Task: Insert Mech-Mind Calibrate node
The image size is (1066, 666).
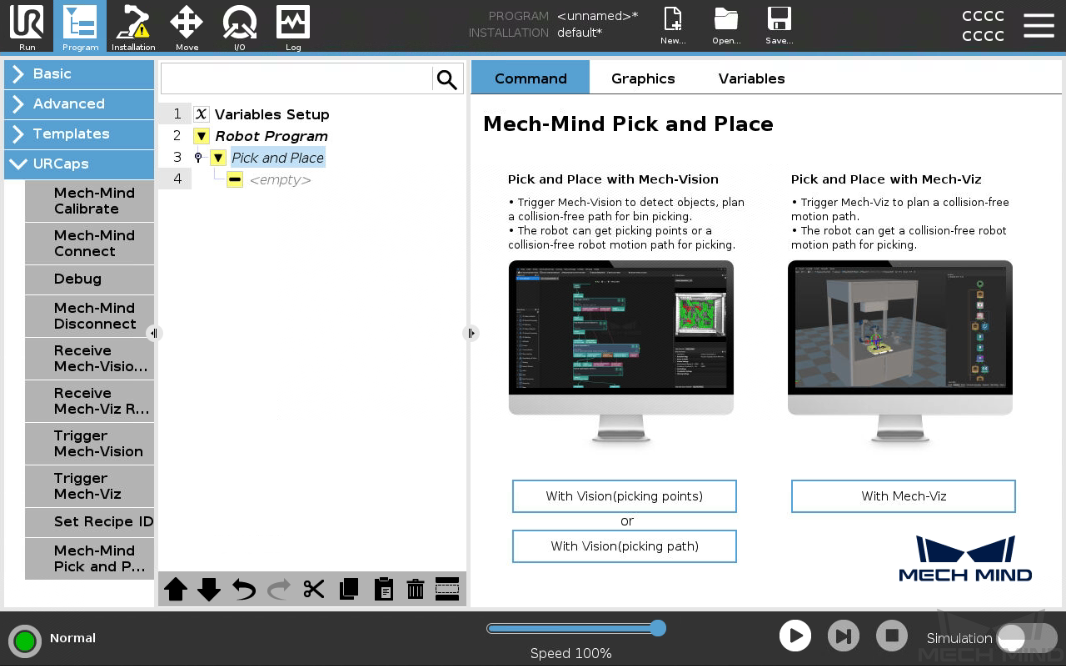Action: point(90,201)
